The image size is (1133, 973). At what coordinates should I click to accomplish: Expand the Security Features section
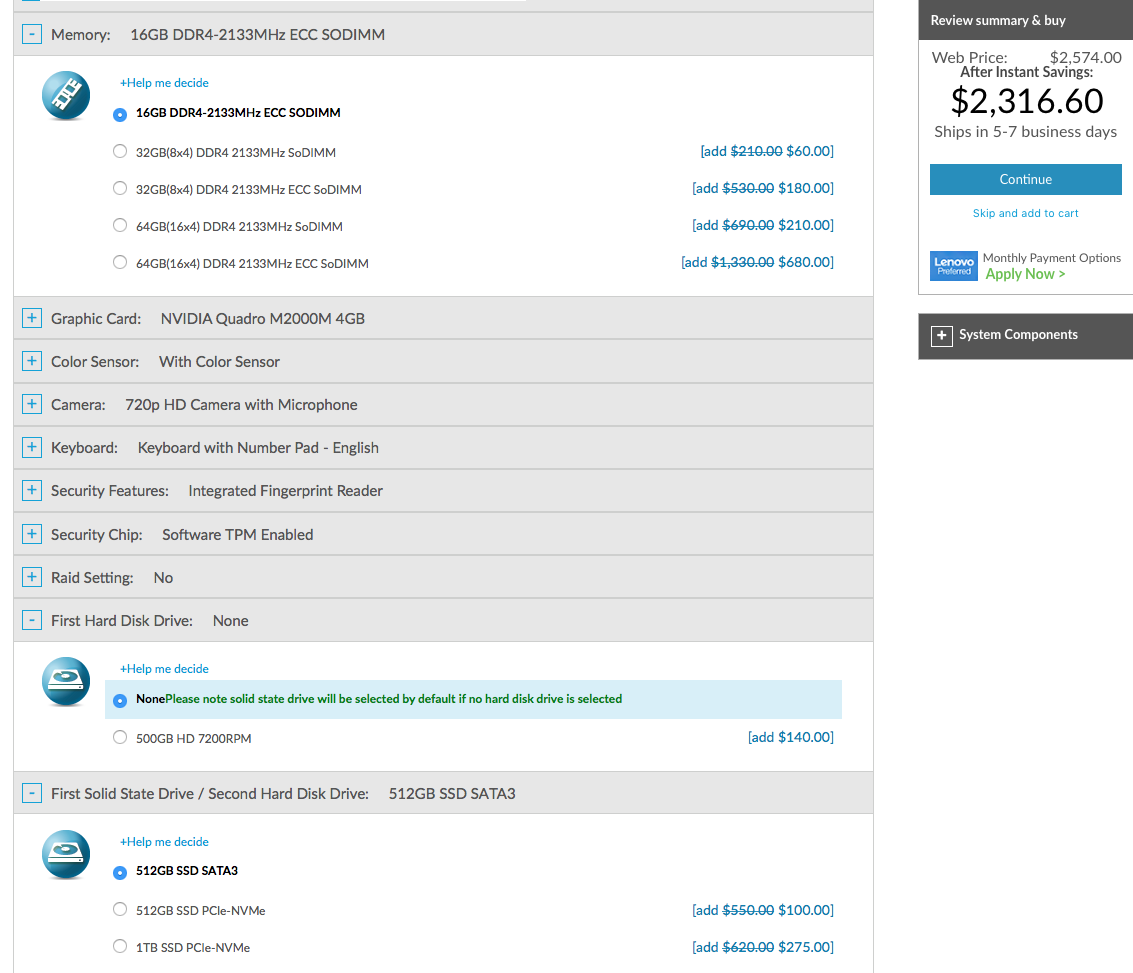click(x=32, y=490)
